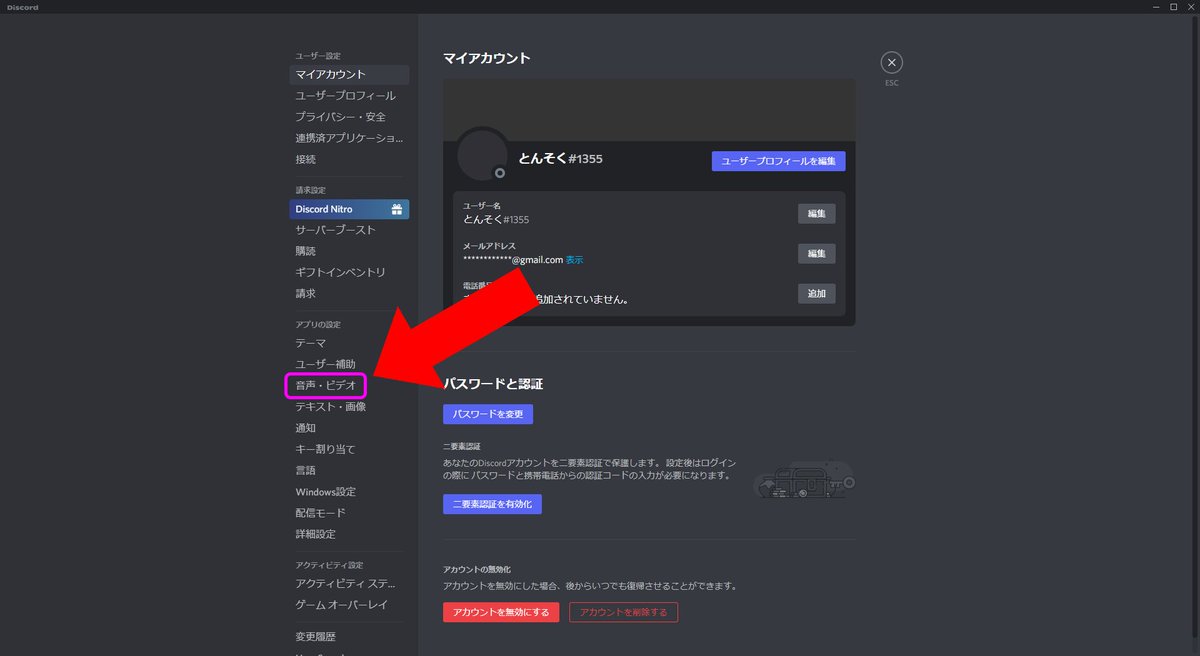The image size is (1200, 656).
Task: Click the パスワードと認証 heading
Action: point(493,384)
